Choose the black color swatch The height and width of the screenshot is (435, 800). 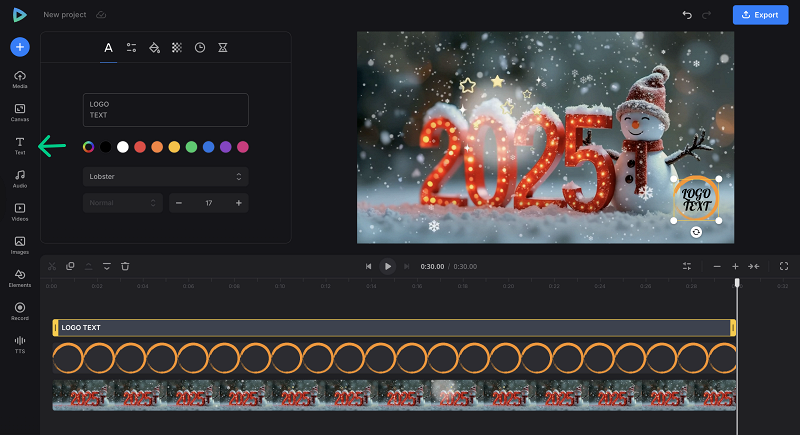(106, 147)
